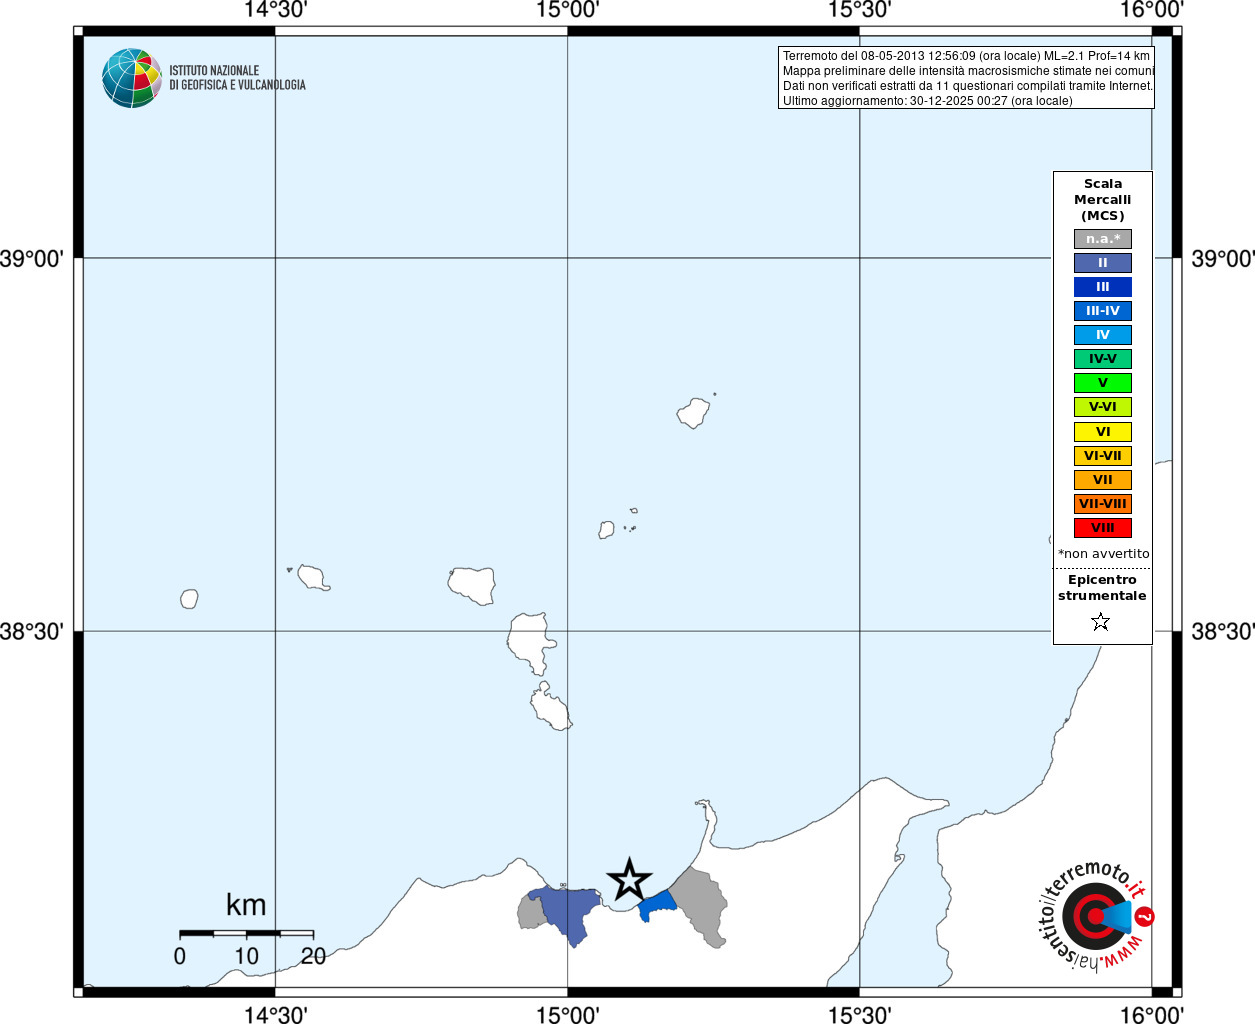Click the top '15°30'' longitude label
The width and height of the screenshot is (1255, 1024).
[859, 10]
